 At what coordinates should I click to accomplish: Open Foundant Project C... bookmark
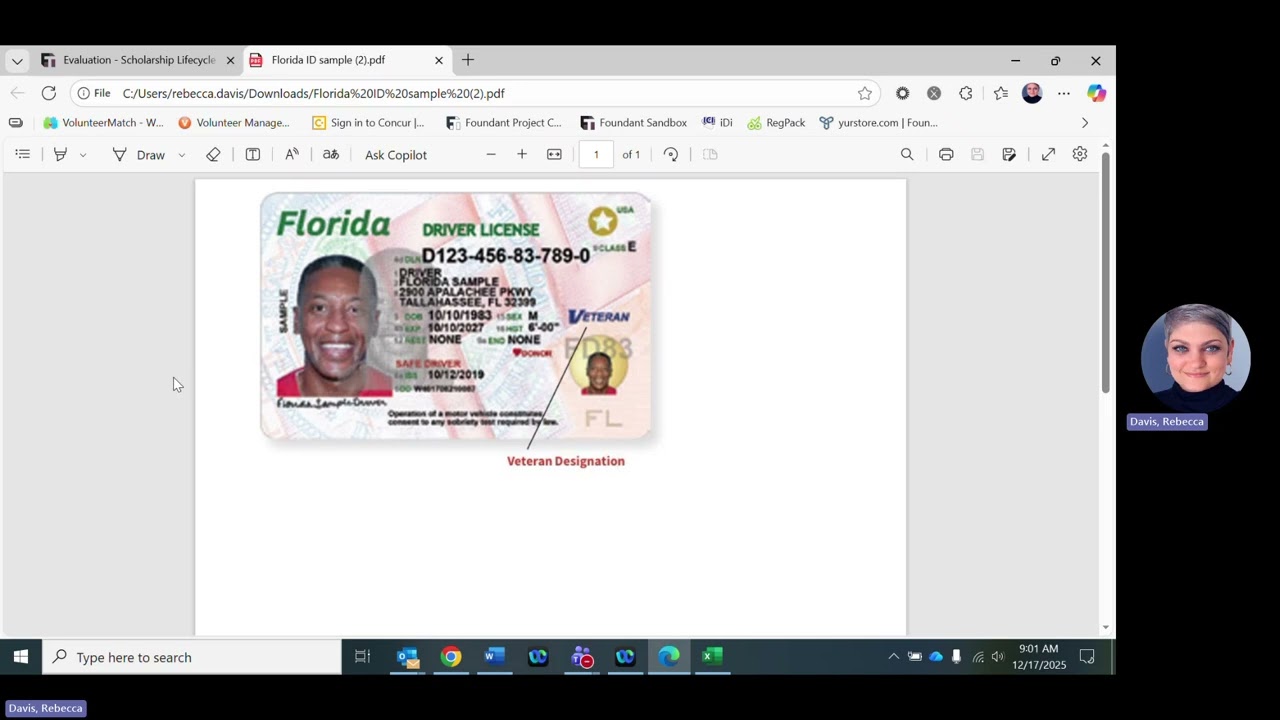(503, 123)
